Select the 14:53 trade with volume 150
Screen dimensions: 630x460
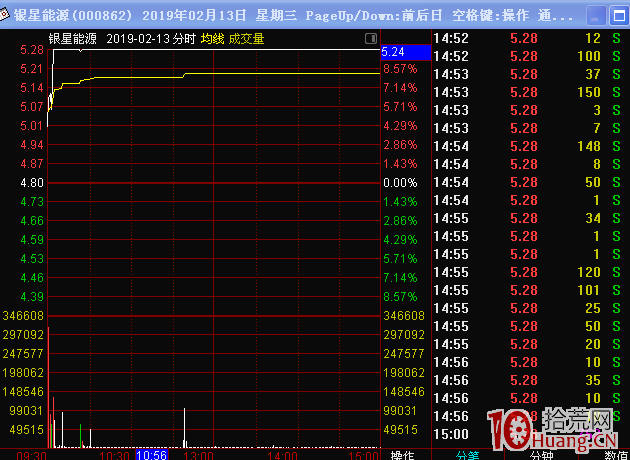coord(531,92)
